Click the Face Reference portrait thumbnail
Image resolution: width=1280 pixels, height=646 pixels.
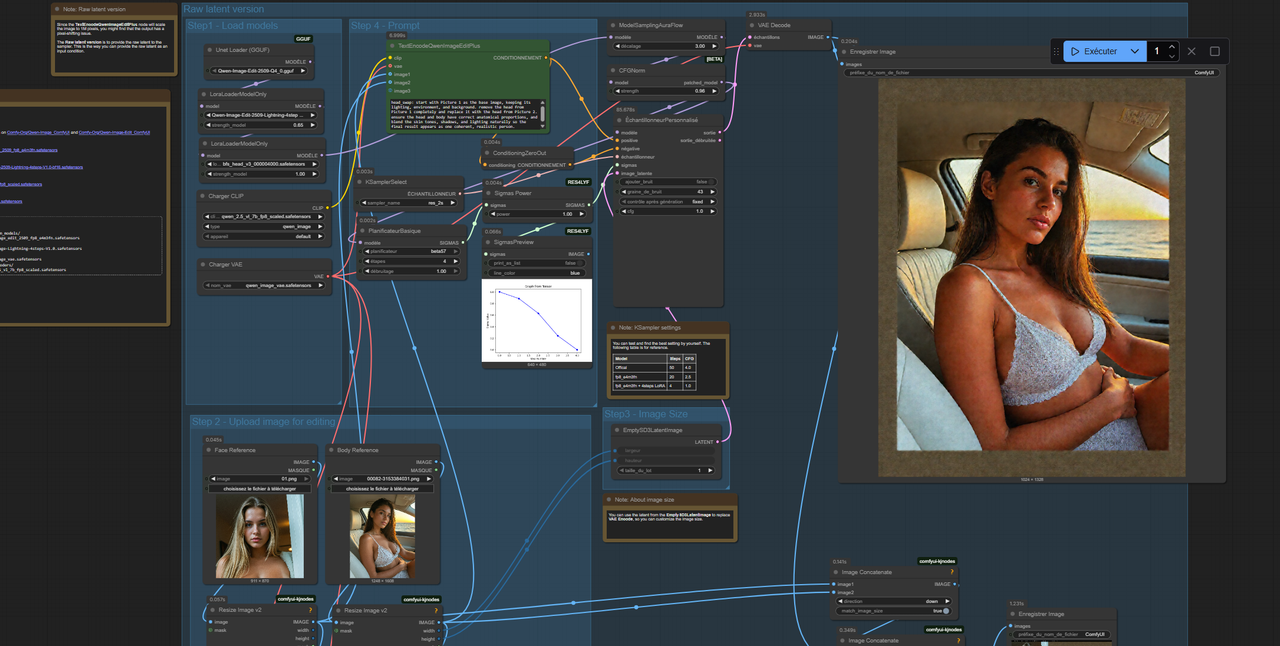259,536
